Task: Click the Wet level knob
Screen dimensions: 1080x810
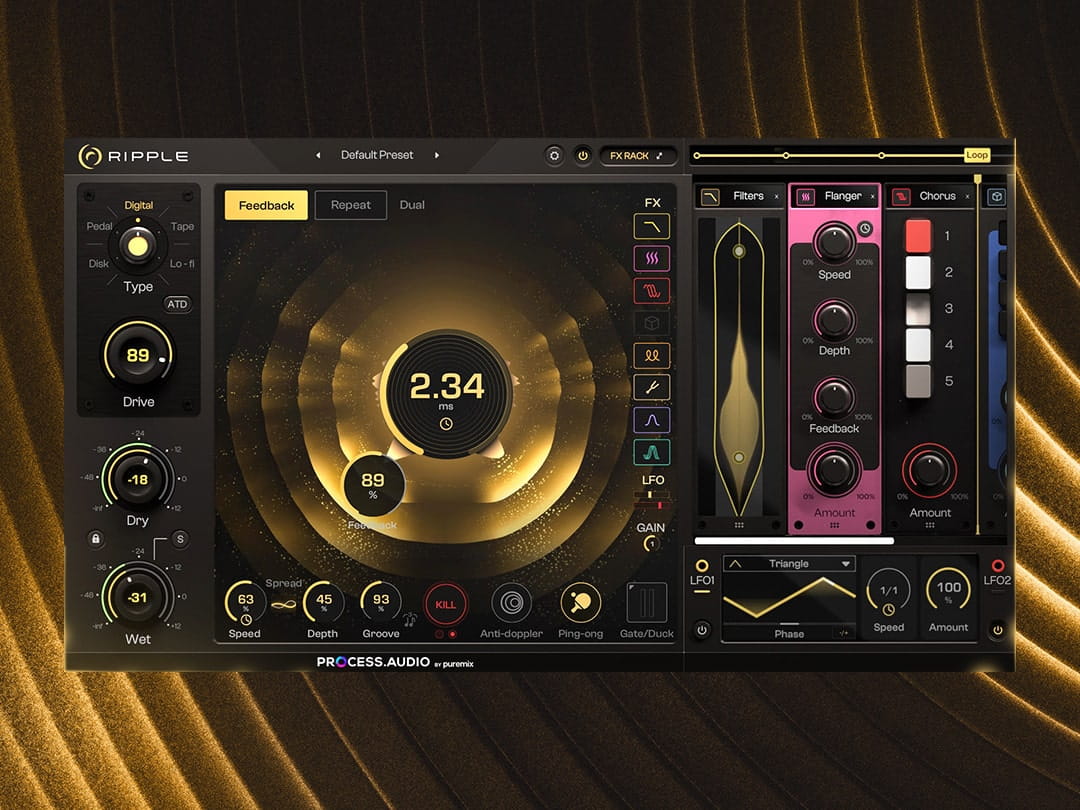Action: (138, 597)
